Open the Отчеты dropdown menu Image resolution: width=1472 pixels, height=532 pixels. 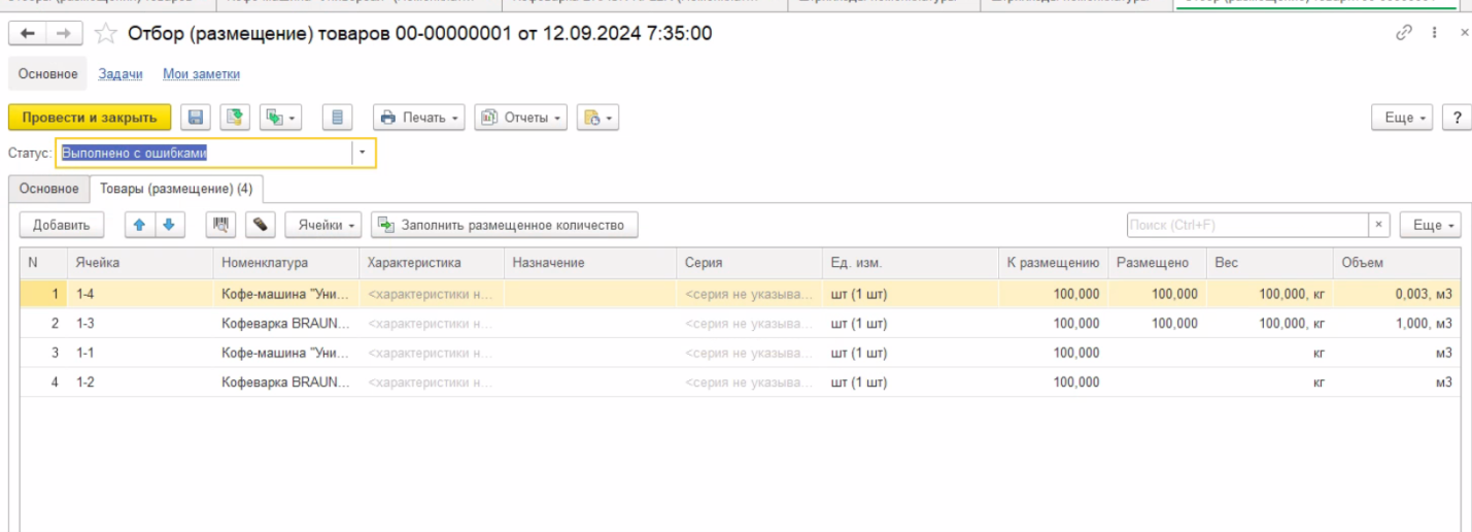pos(521,117)
